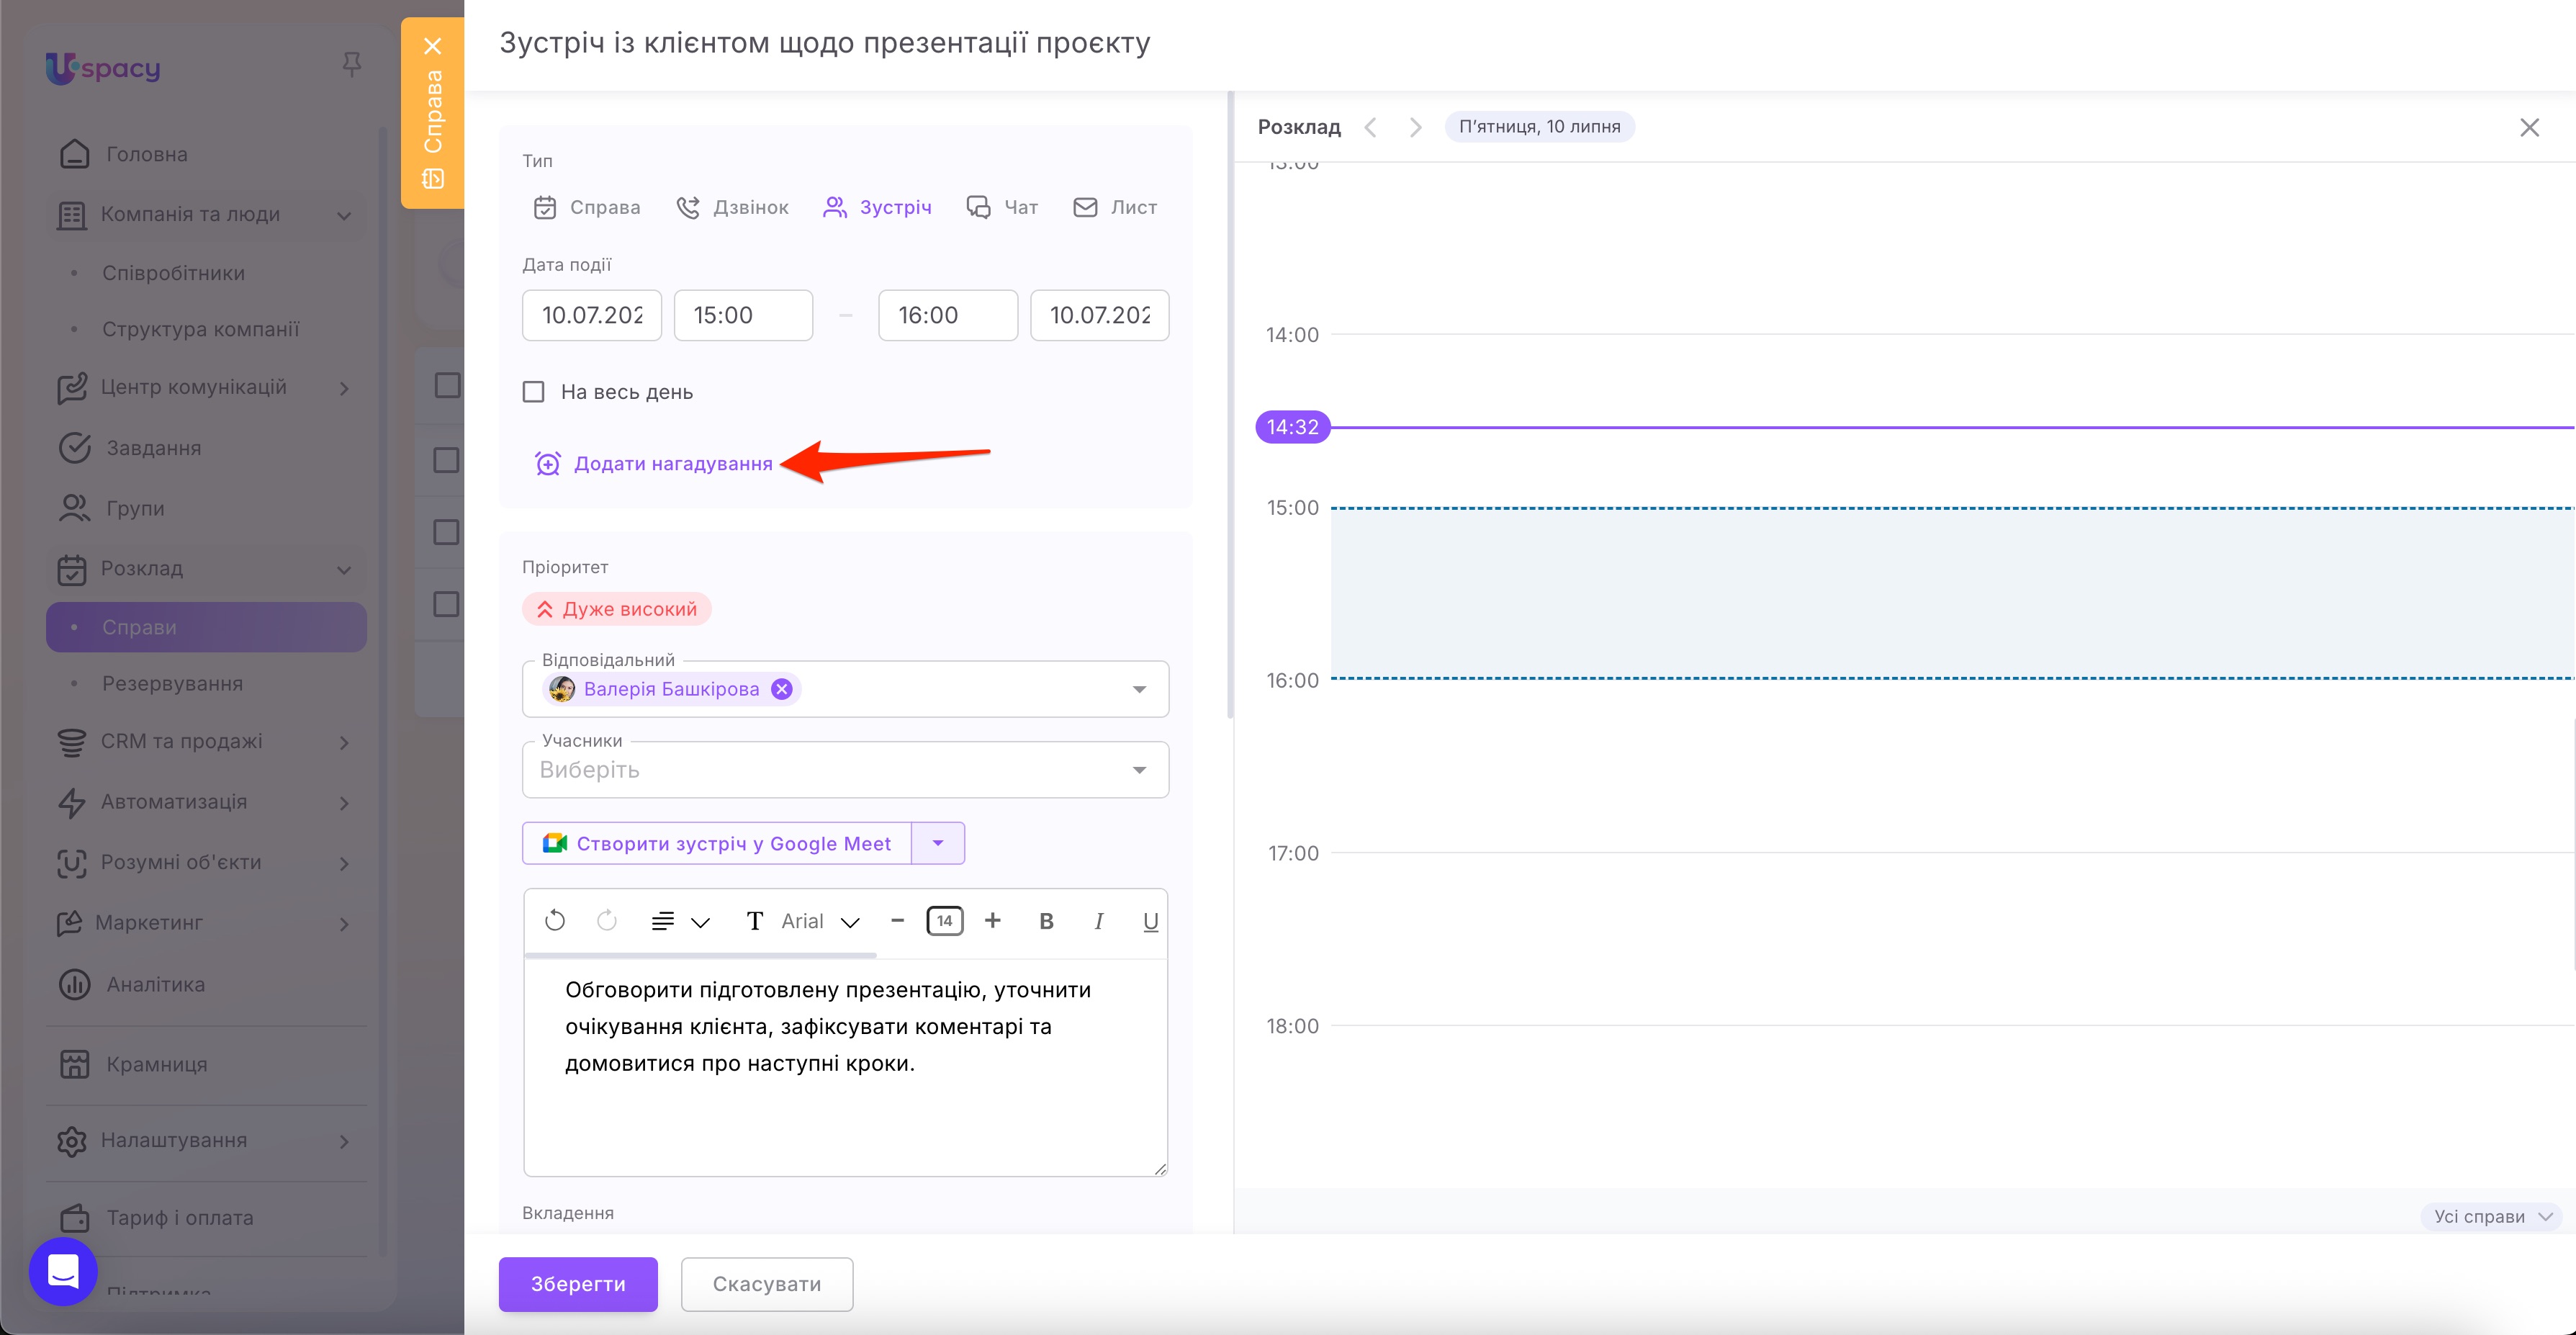The image size is (2576, 1335).
Task: Click the start time field 15:00
Action: 743,315
